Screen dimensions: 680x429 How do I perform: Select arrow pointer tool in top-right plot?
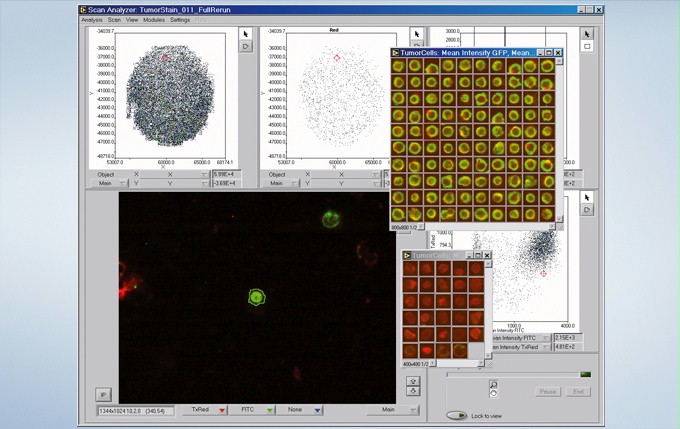(587, 34)
